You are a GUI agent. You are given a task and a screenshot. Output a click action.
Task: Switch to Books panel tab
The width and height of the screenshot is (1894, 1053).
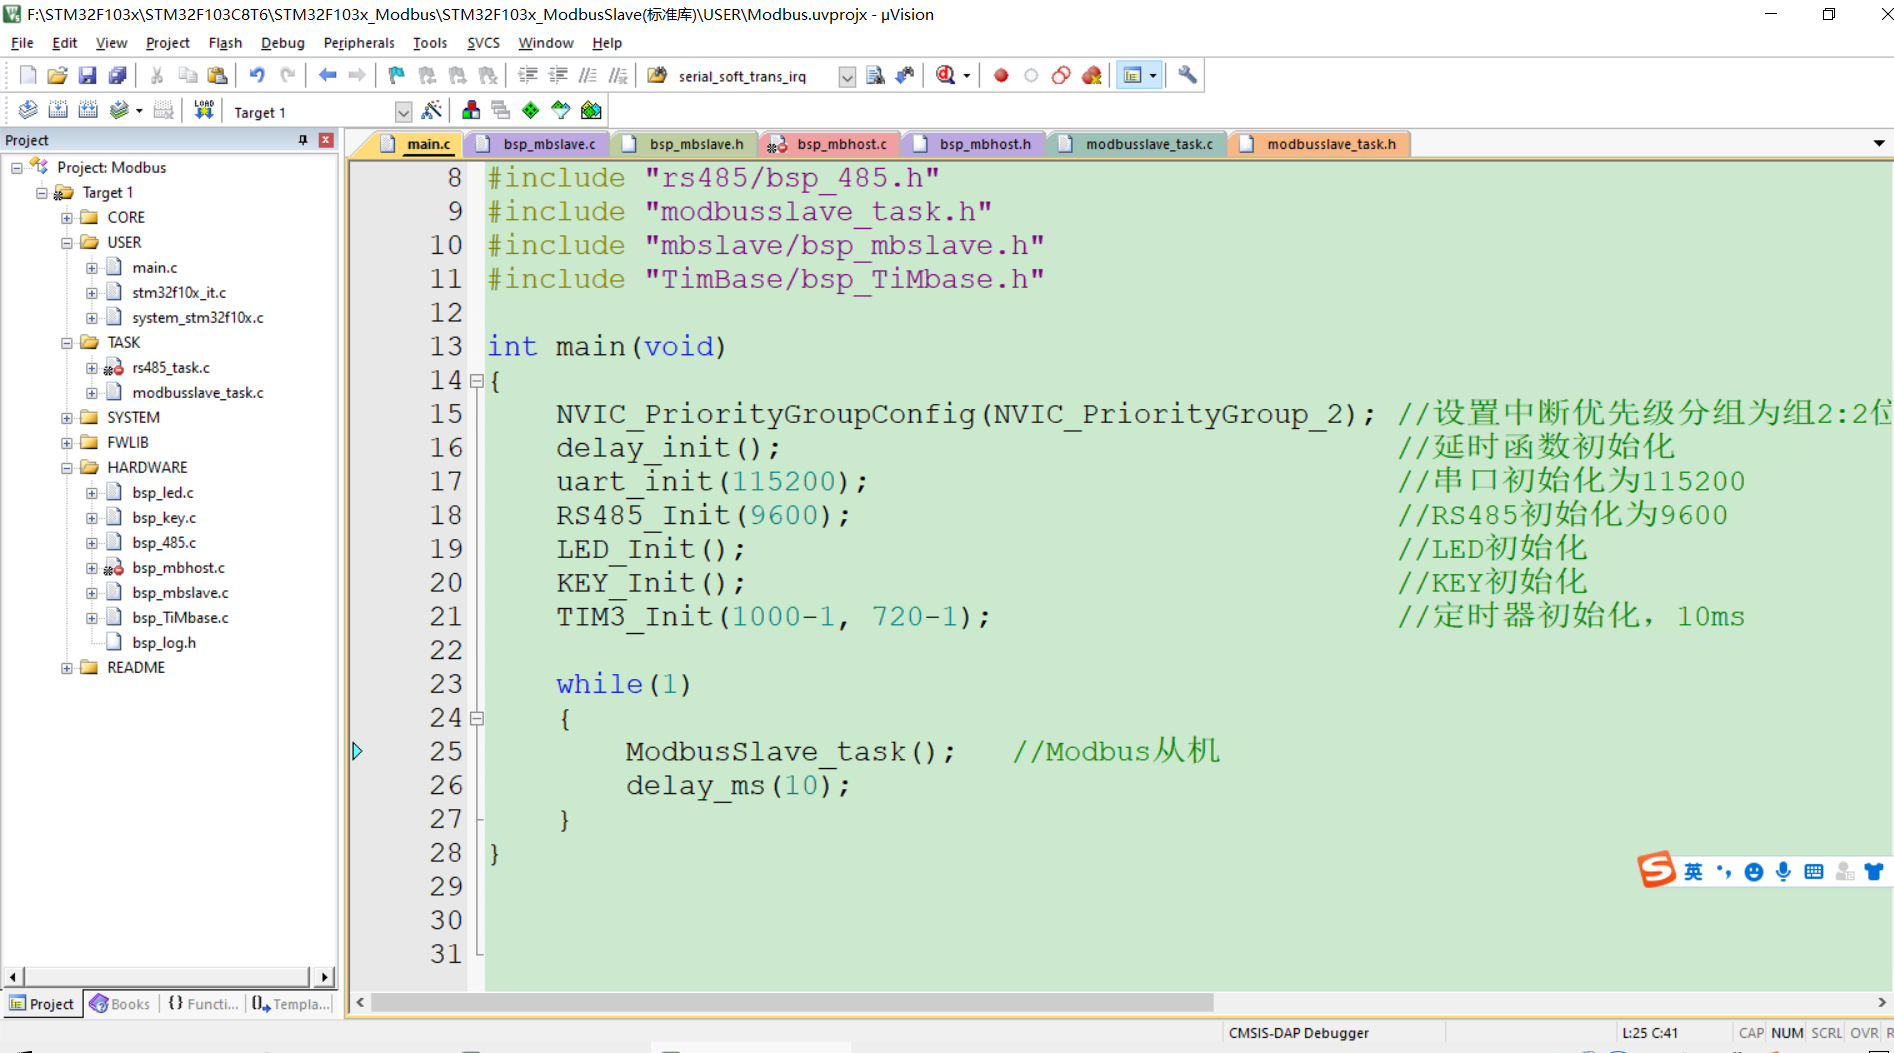[x=120, y=1004]
